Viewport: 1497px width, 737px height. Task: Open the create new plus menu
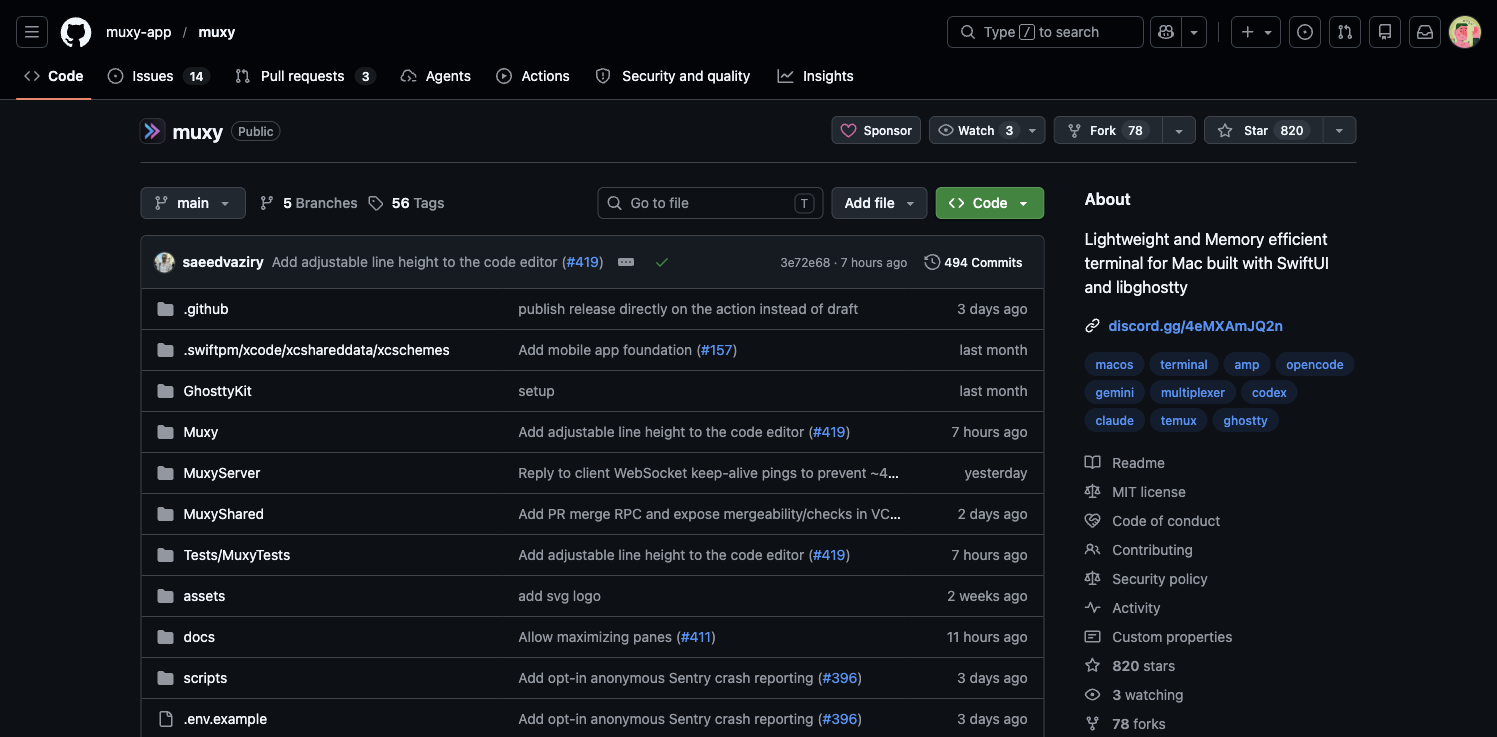[x=1256, y=32]
